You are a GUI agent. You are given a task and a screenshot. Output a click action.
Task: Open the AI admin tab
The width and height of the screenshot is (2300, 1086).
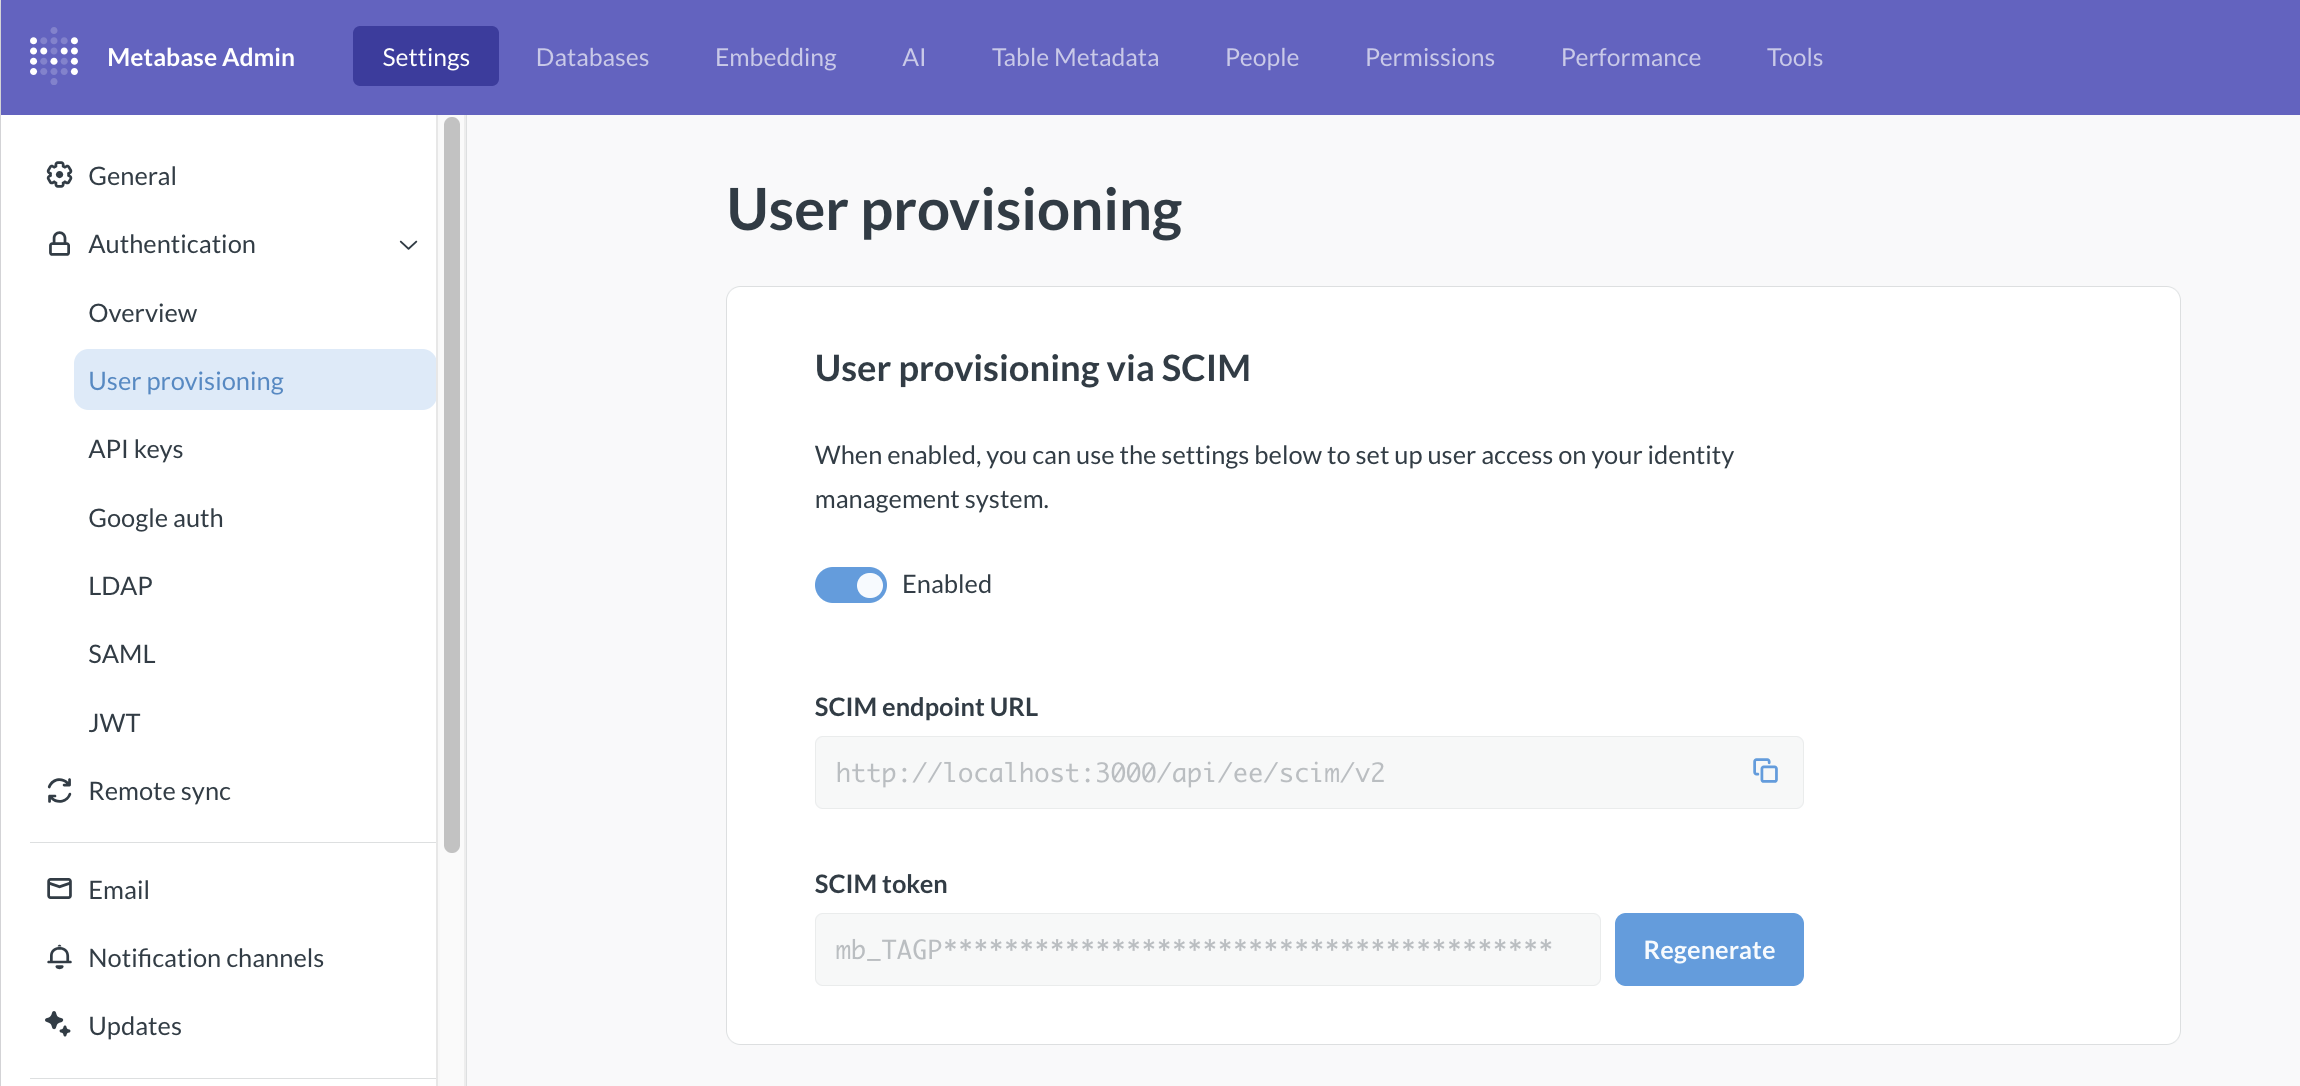(x=913, y=57)
